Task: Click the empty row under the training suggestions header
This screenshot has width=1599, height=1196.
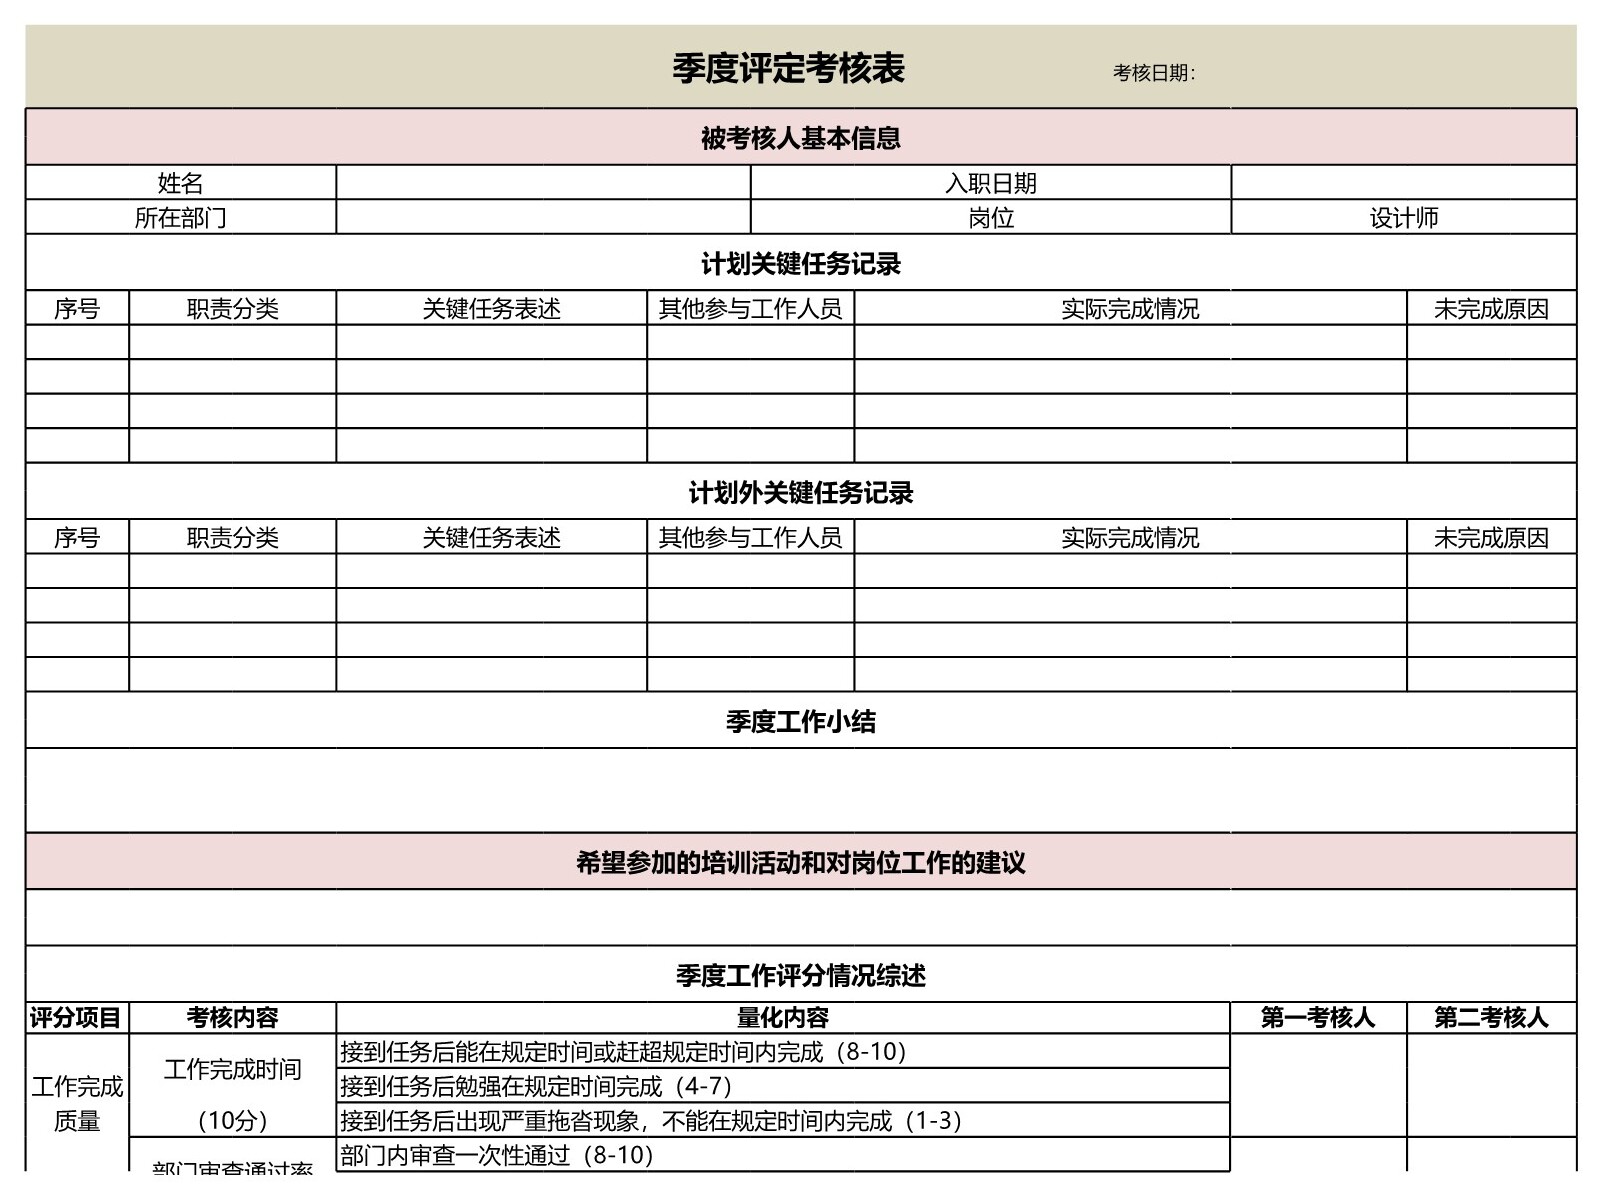Action: [800, 918]
